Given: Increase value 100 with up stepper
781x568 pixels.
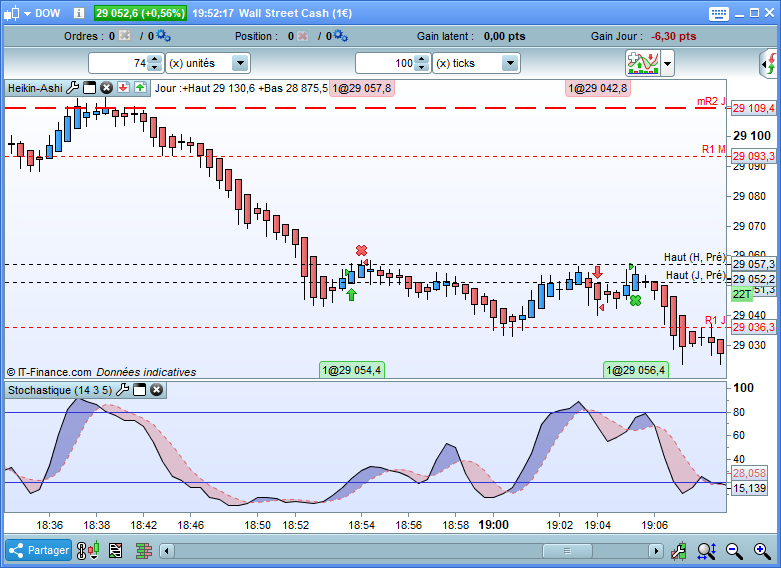Looking at the screenshot, I should (x=422, y=59).
